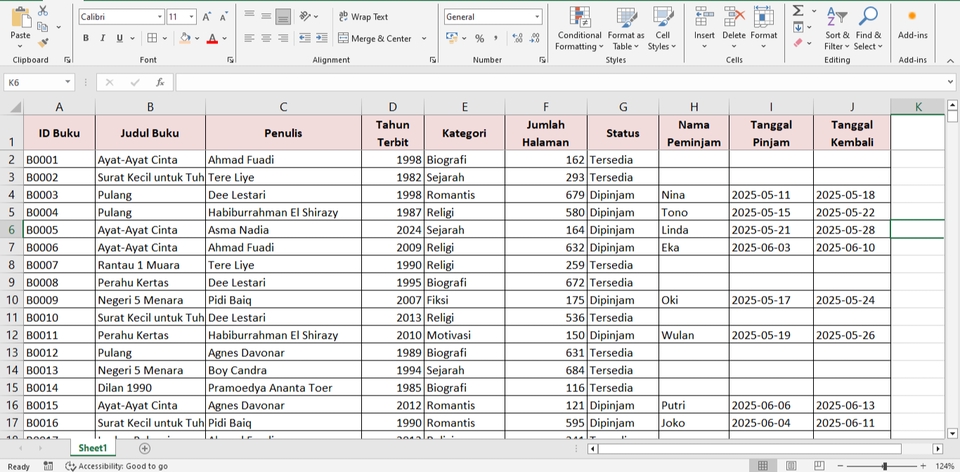Apply Comma Style
Viewport: 960px width, 472px height.
495,38
